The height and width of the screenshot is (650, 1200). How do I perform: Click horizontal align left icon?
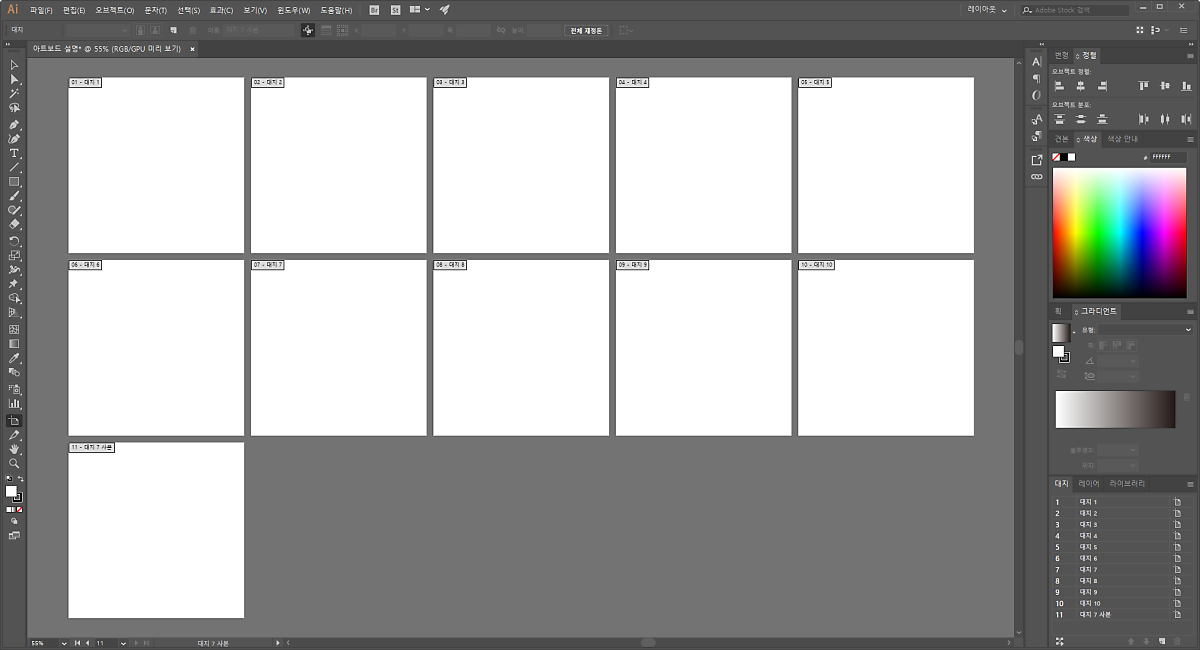pos(1059,87)
